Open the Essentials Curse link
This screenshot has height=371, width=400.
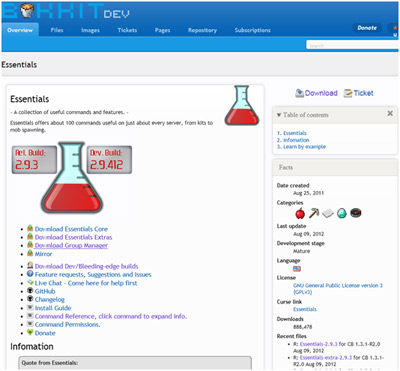click(305, 309)
